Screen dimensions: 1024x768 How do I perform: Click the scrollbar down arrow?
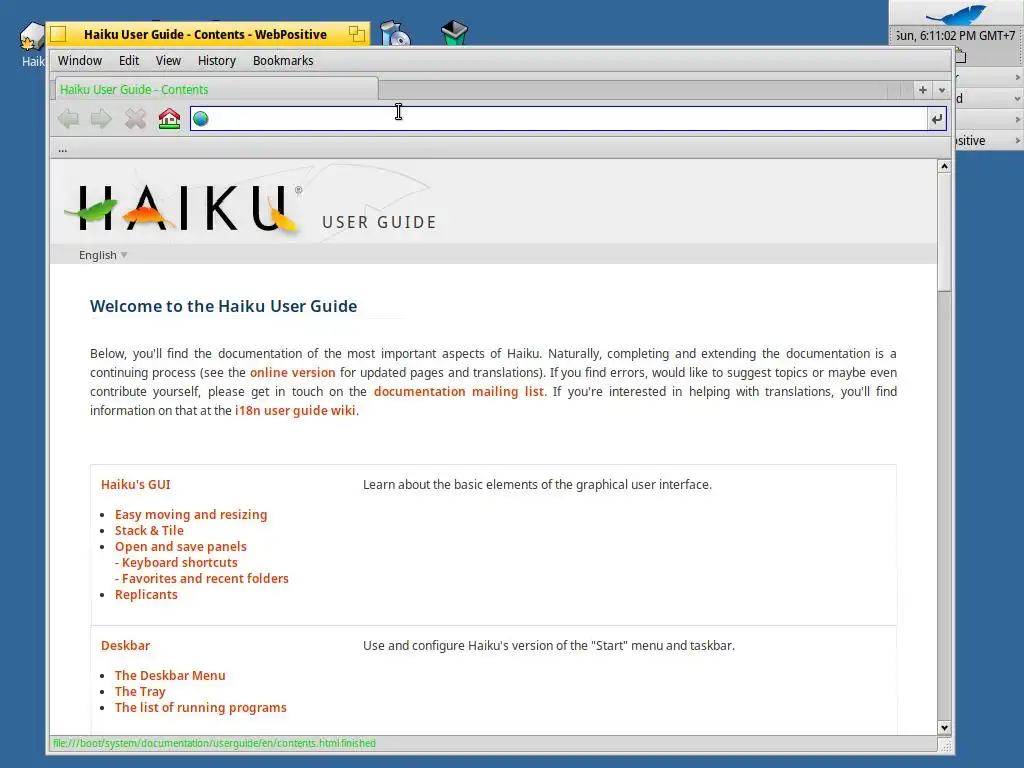pos(944,728)
